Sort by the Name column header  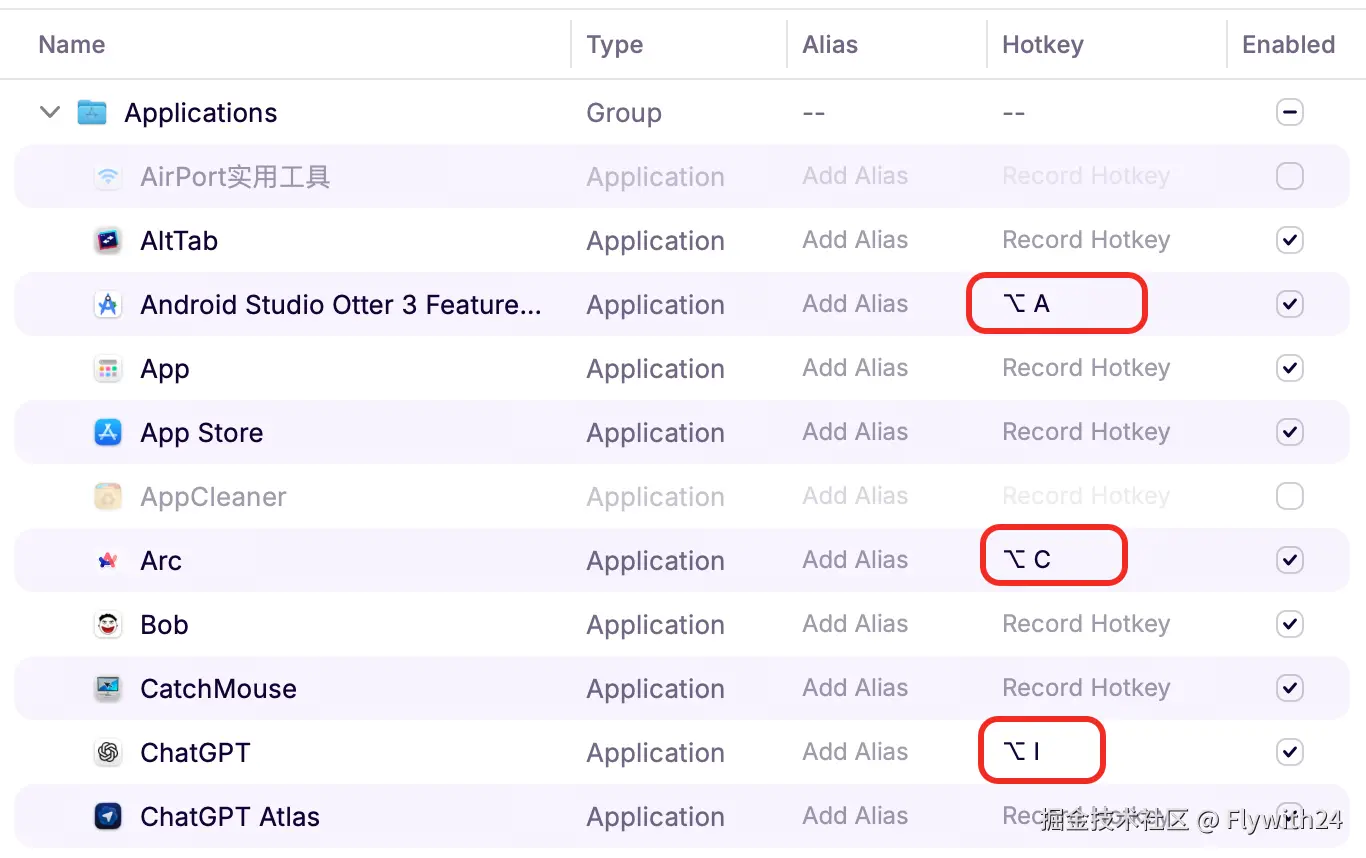[72, 45]
